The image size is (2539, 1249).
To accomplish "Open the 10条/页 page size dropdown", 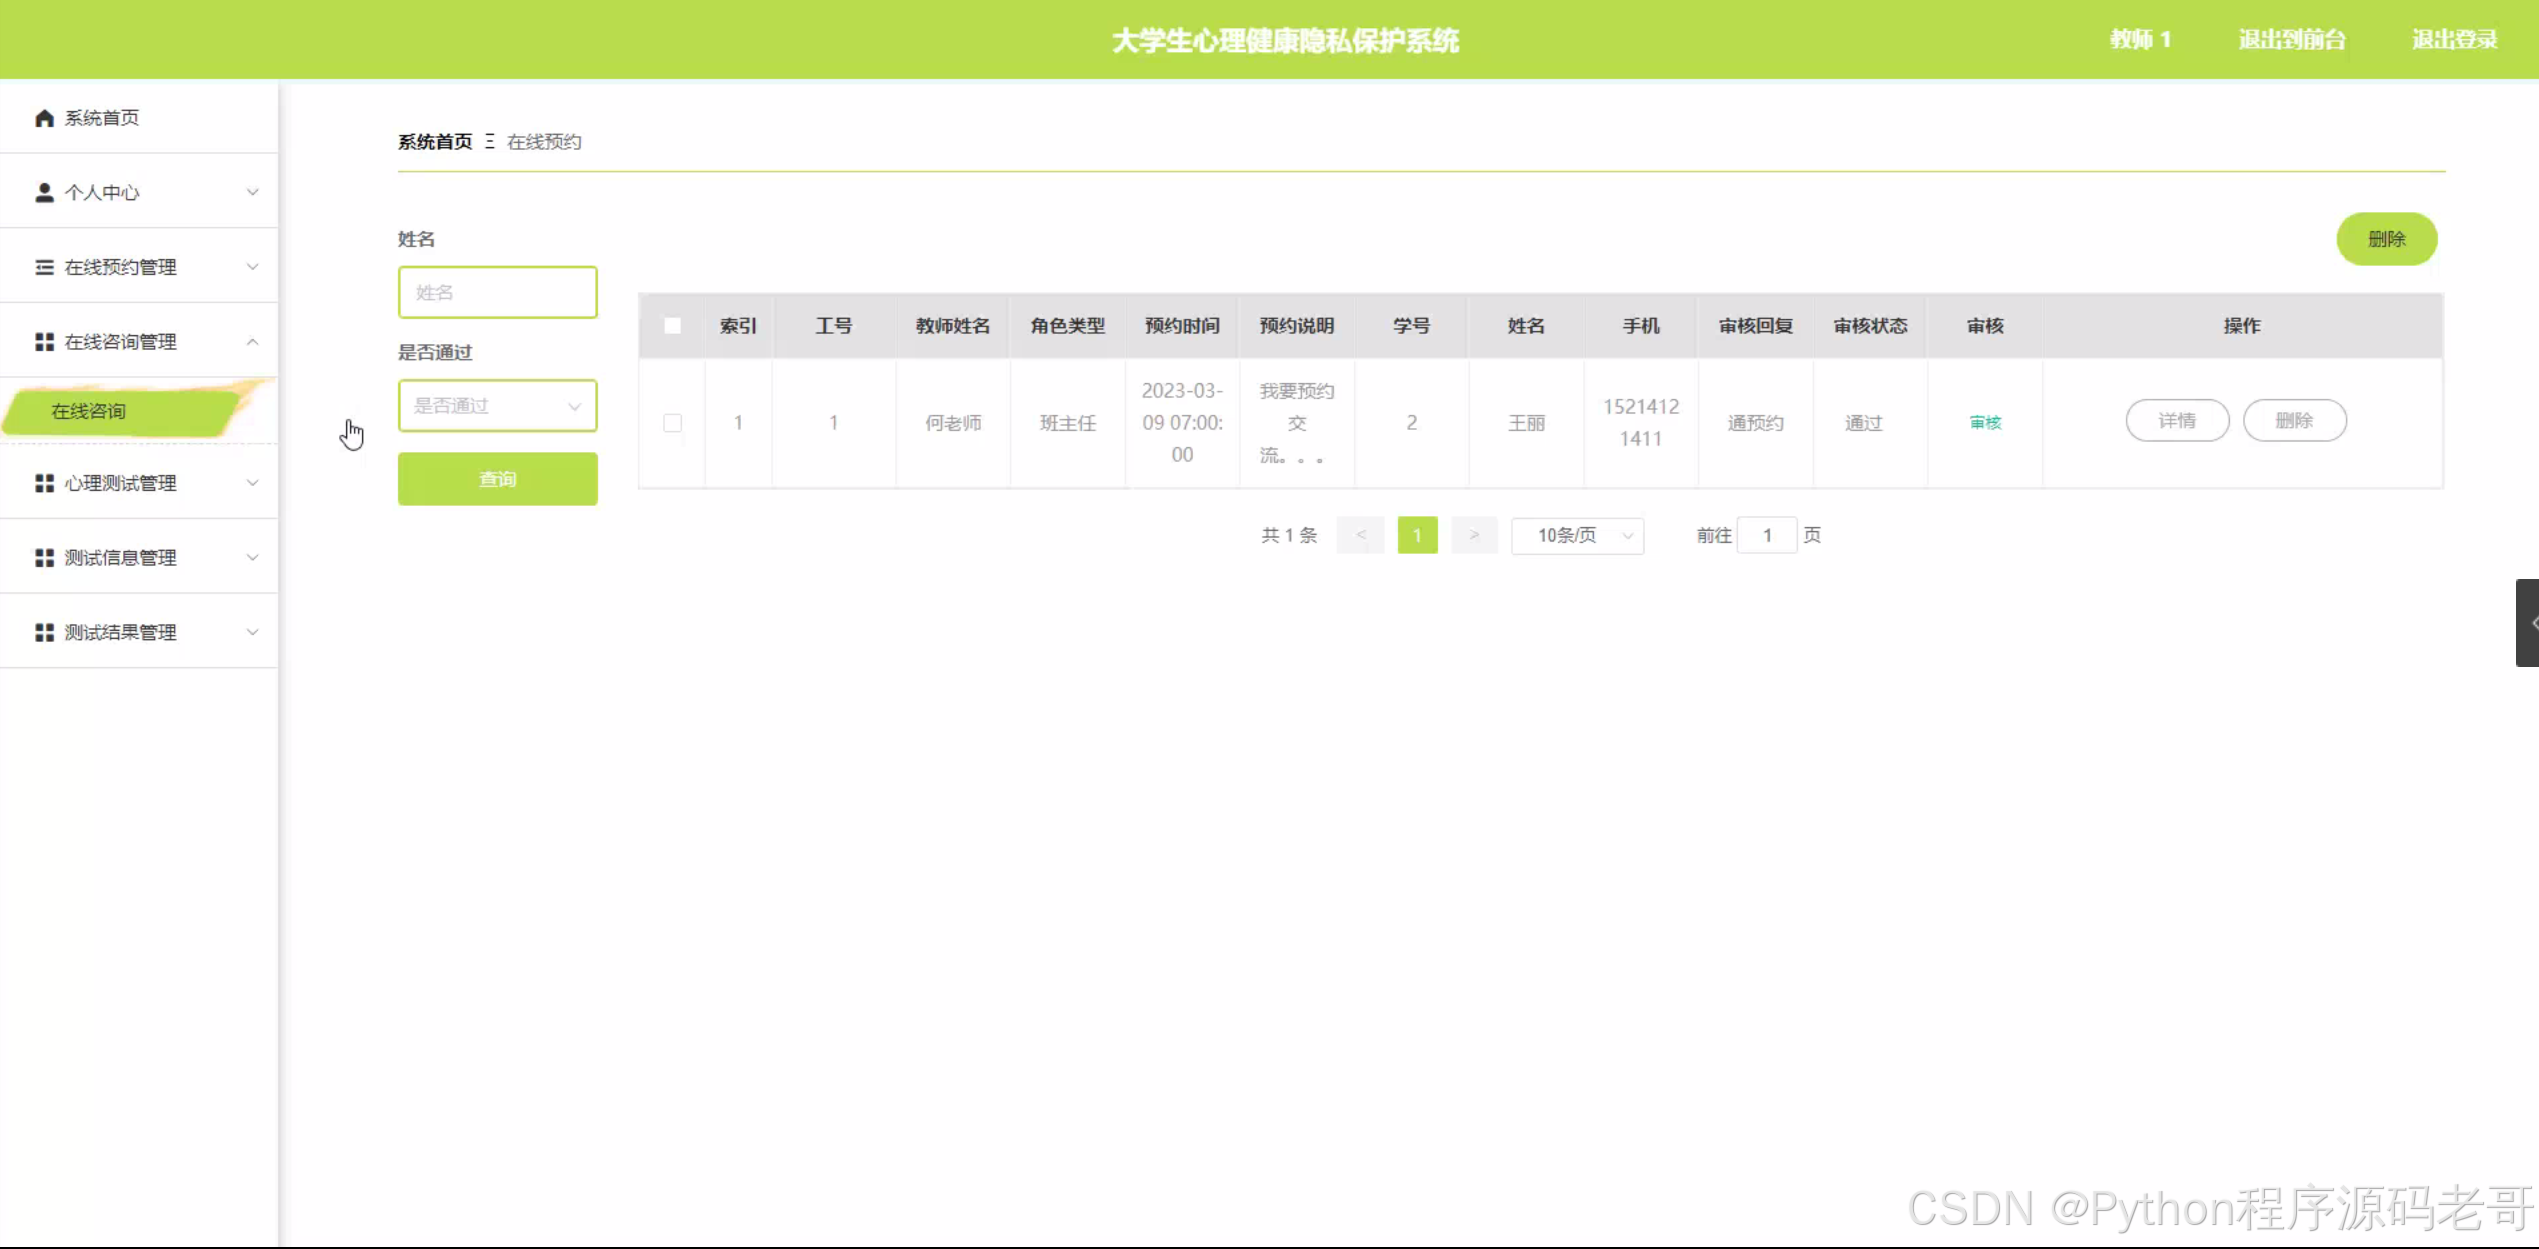I will pyautogui.click(x=1577, y=536).
